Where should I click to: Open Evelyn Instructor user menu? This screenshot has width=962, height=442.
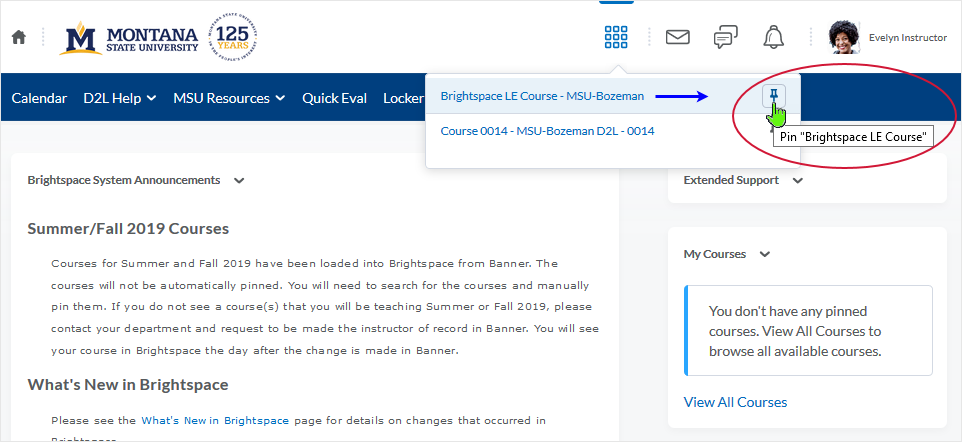click(x=907, y=37)
